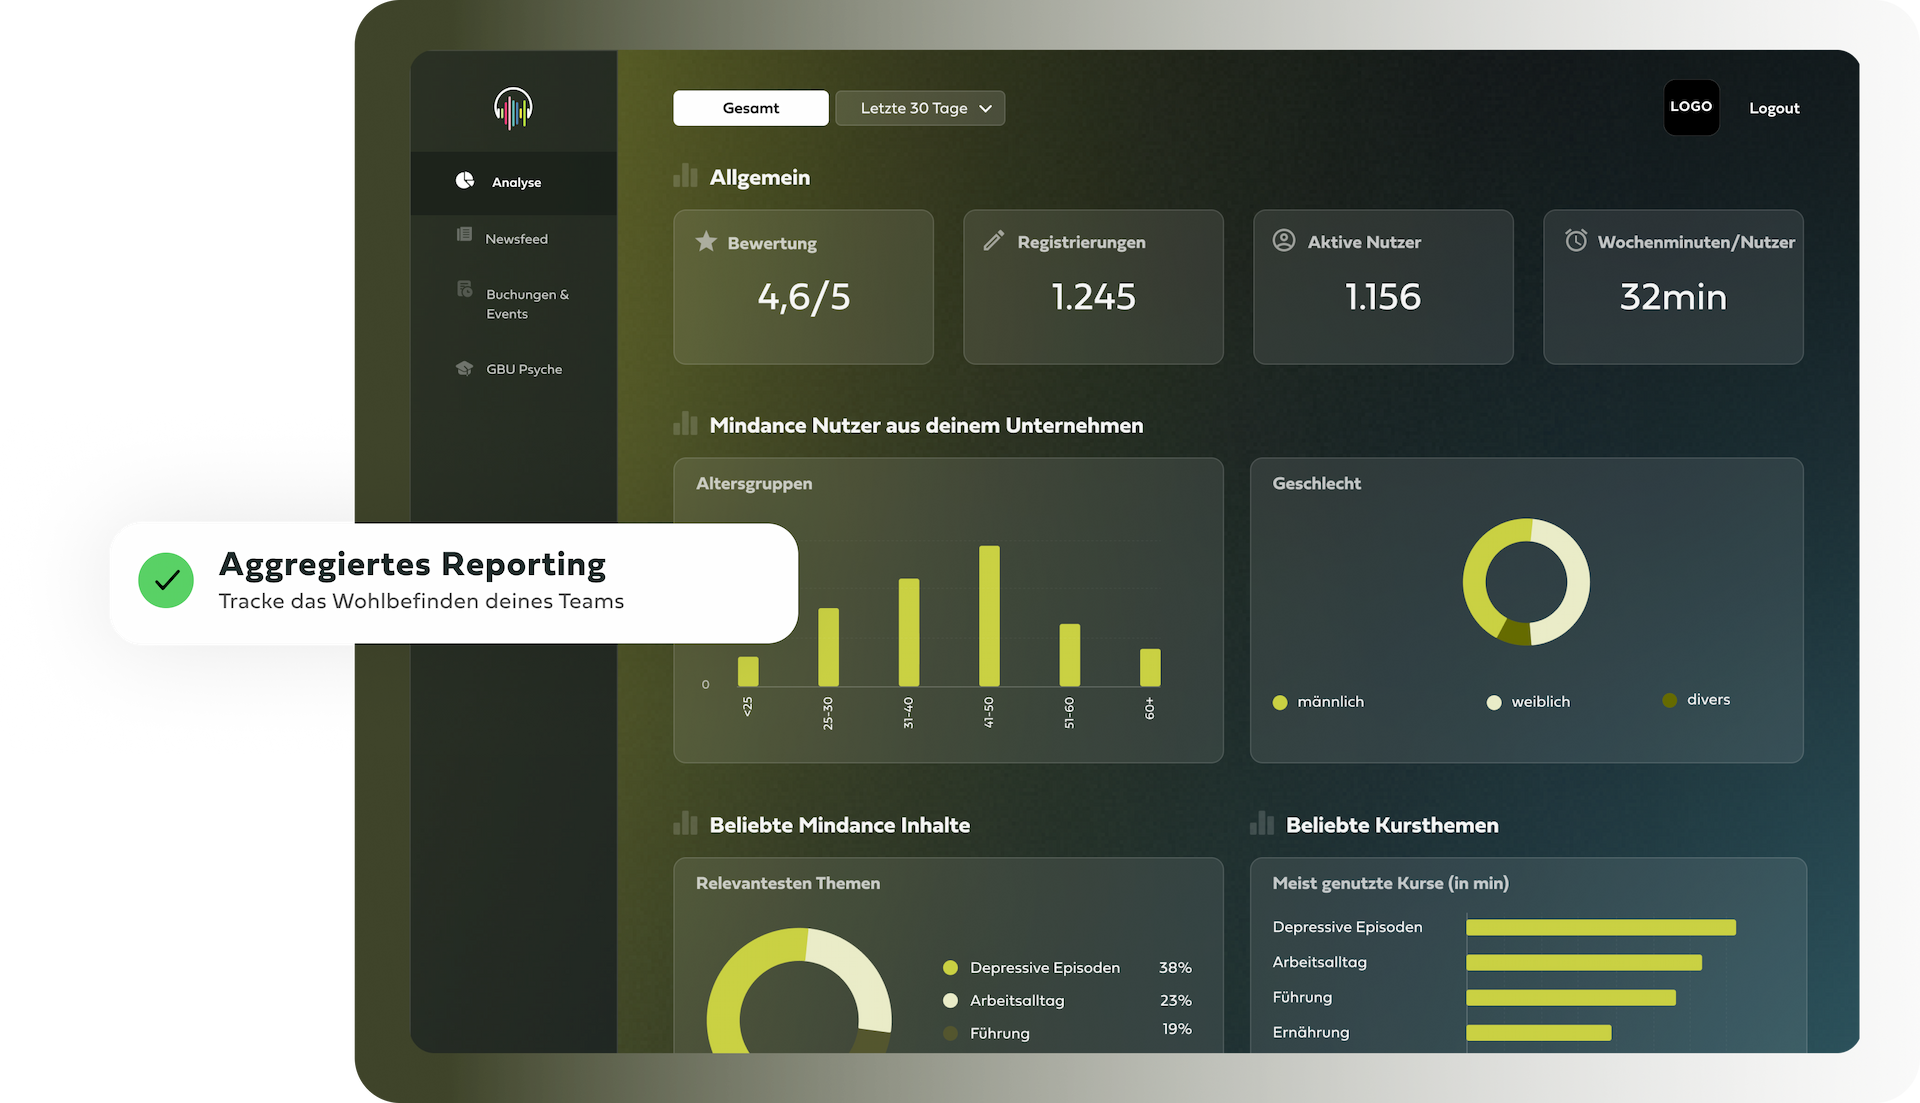1920x1103 pixels.
Task: Click the Depressive Episoden course bar
Action: (1601, 927)
